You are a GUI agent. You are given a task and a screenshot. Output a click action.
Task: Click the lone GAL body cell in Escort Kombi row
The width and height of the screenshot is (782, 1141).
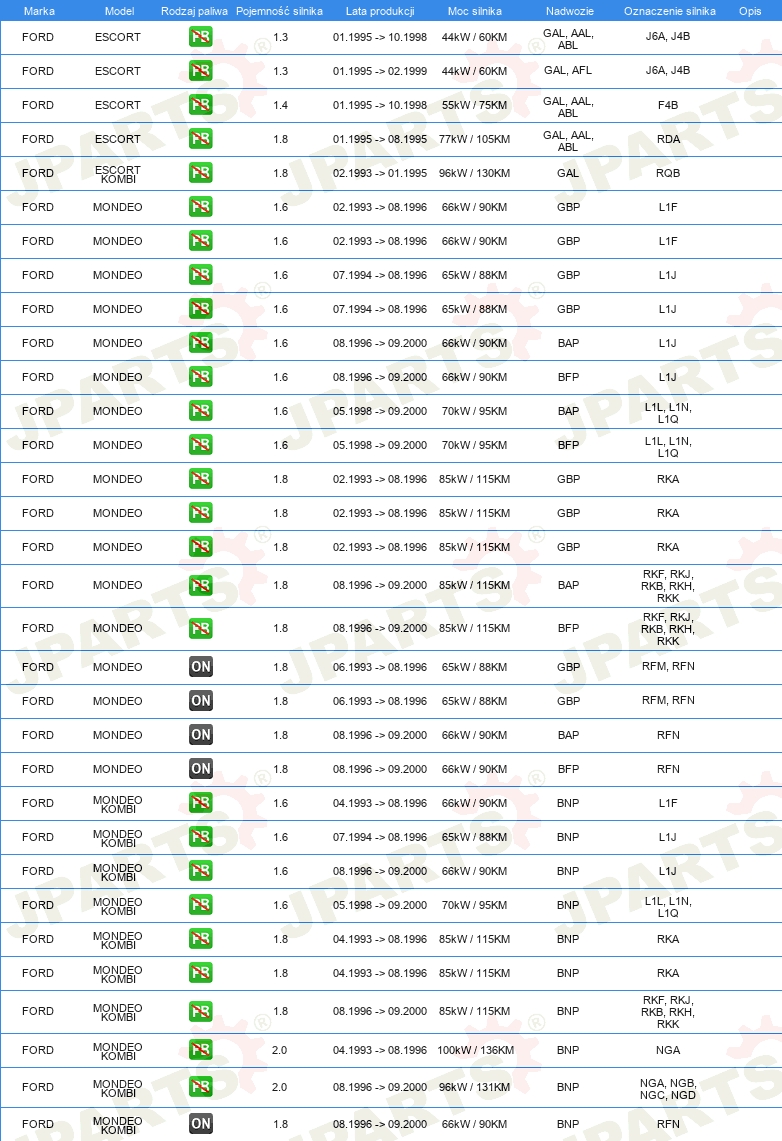coord(568,173)
